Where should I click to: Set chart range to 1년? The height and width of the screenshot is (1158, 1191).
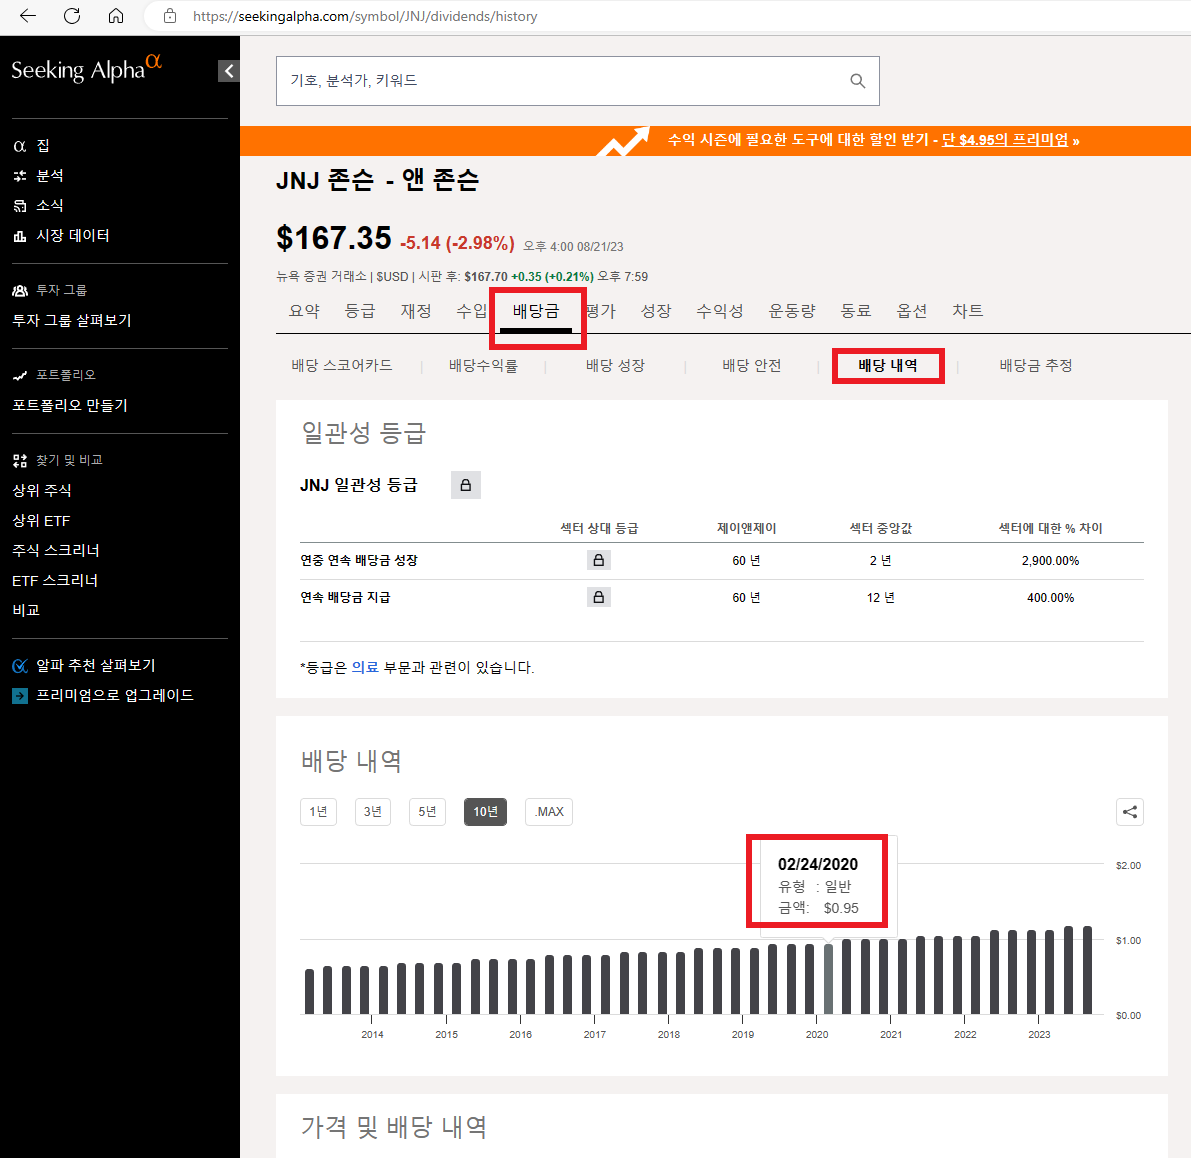click(318, 812)
